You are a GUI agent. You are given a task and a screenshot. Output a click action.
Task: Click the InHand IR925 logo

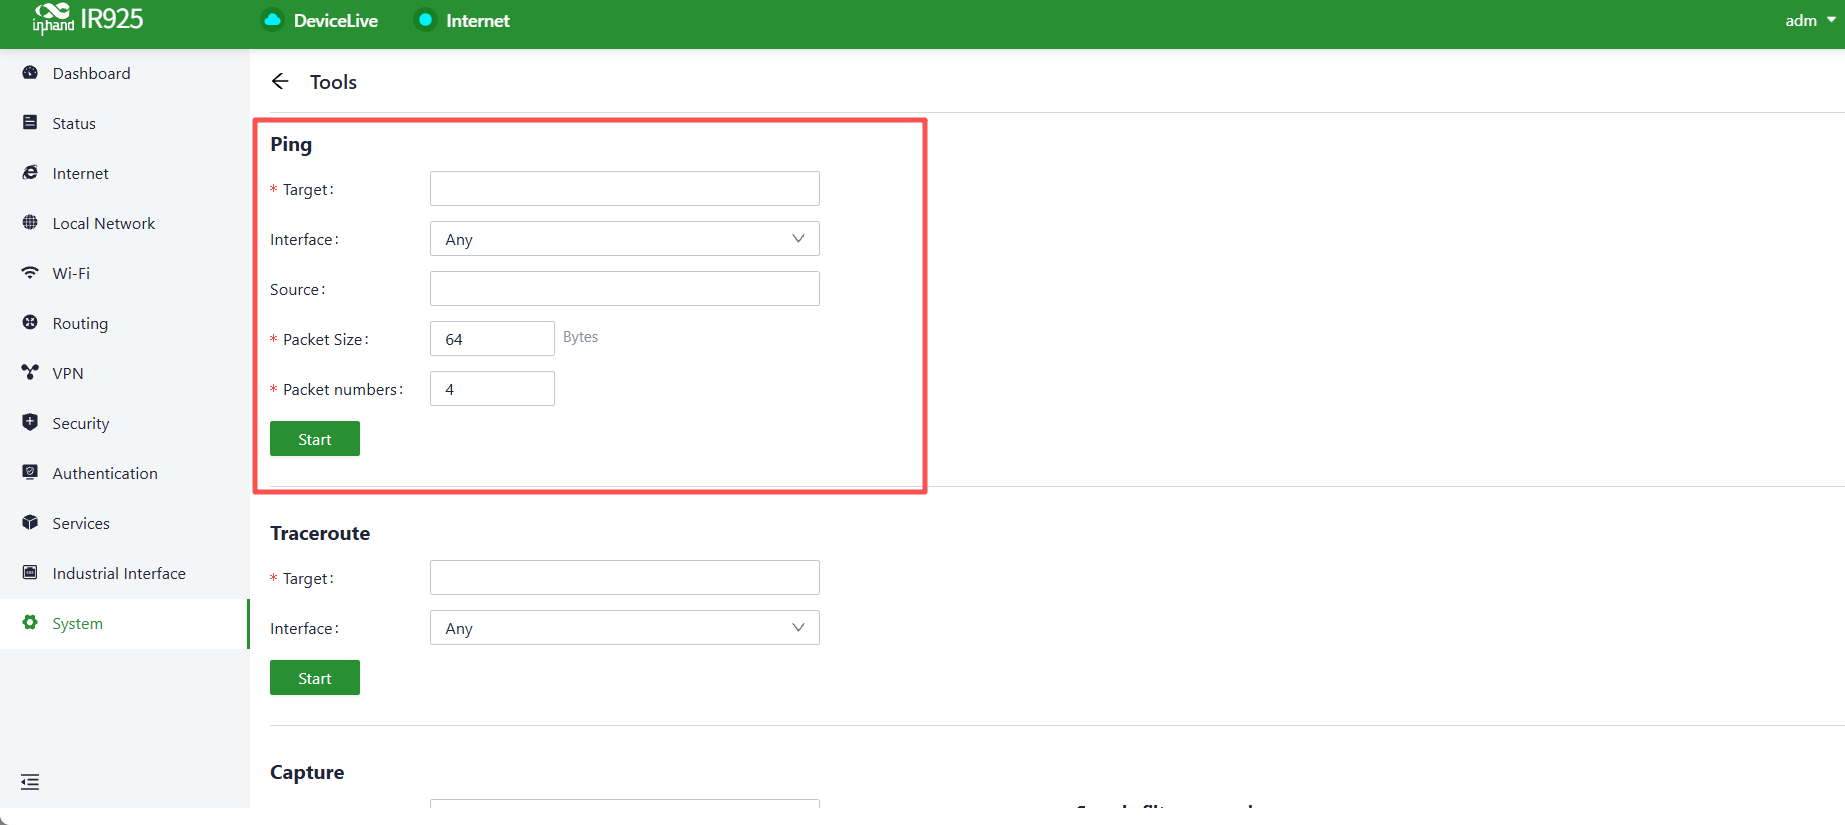88,19
